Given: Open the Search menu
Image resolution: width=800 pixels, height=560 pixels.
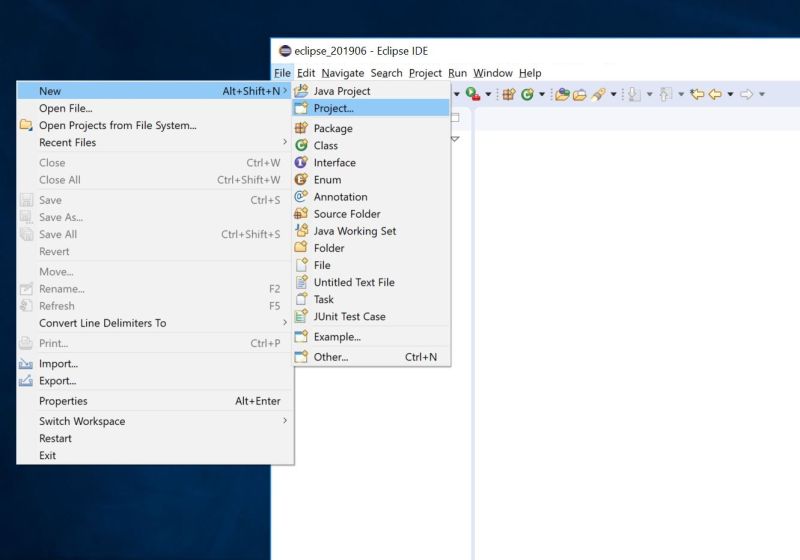Looking at the screenshot, I should 386,73.
